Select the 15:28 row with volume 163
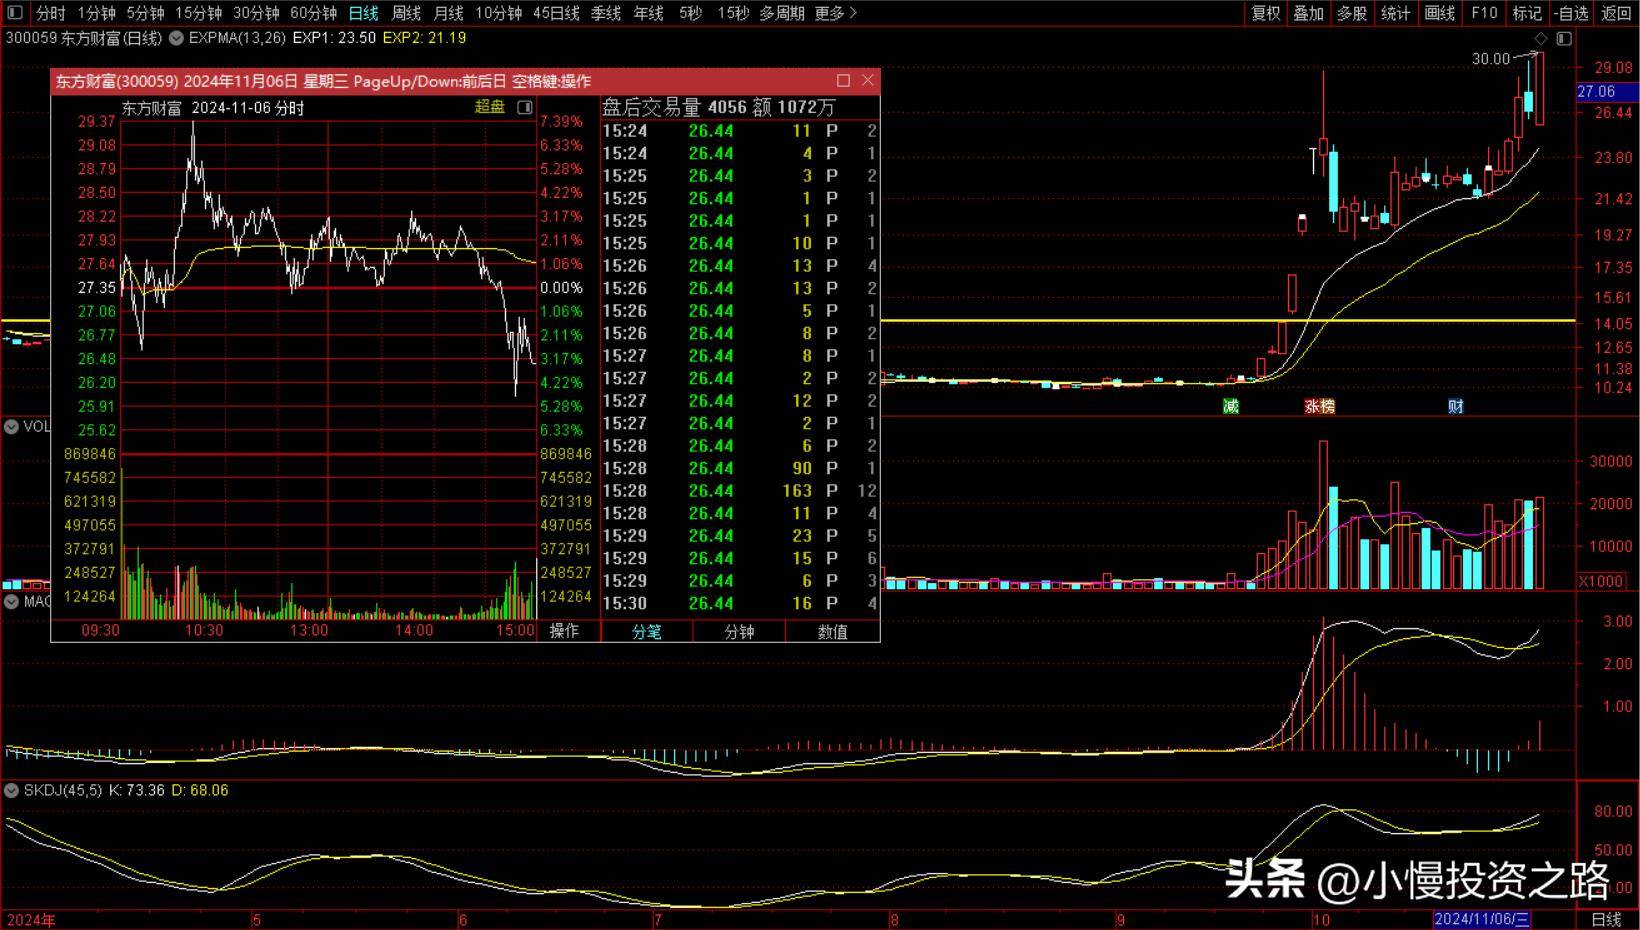 click(740, 491)
